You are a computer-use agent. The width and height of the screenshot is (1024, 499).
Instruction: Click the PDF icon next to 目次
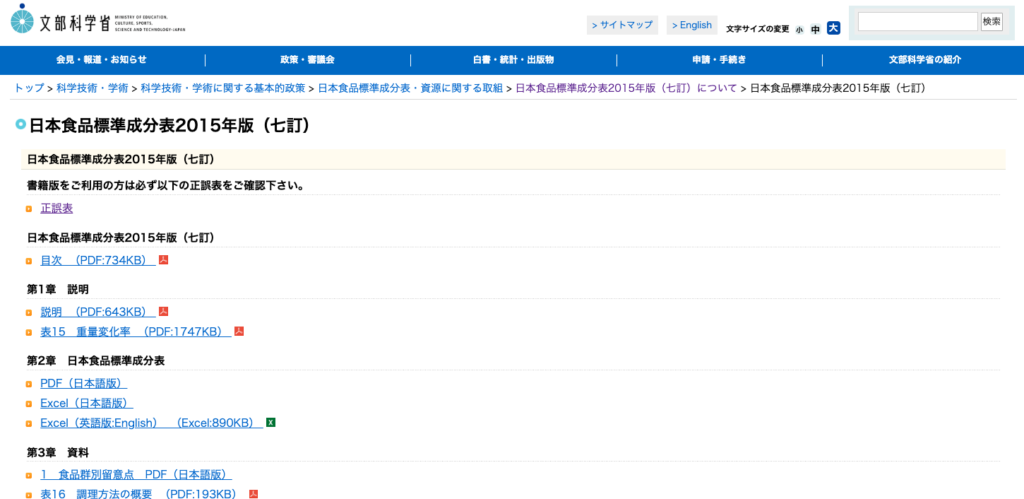click(x=164, y=260)
